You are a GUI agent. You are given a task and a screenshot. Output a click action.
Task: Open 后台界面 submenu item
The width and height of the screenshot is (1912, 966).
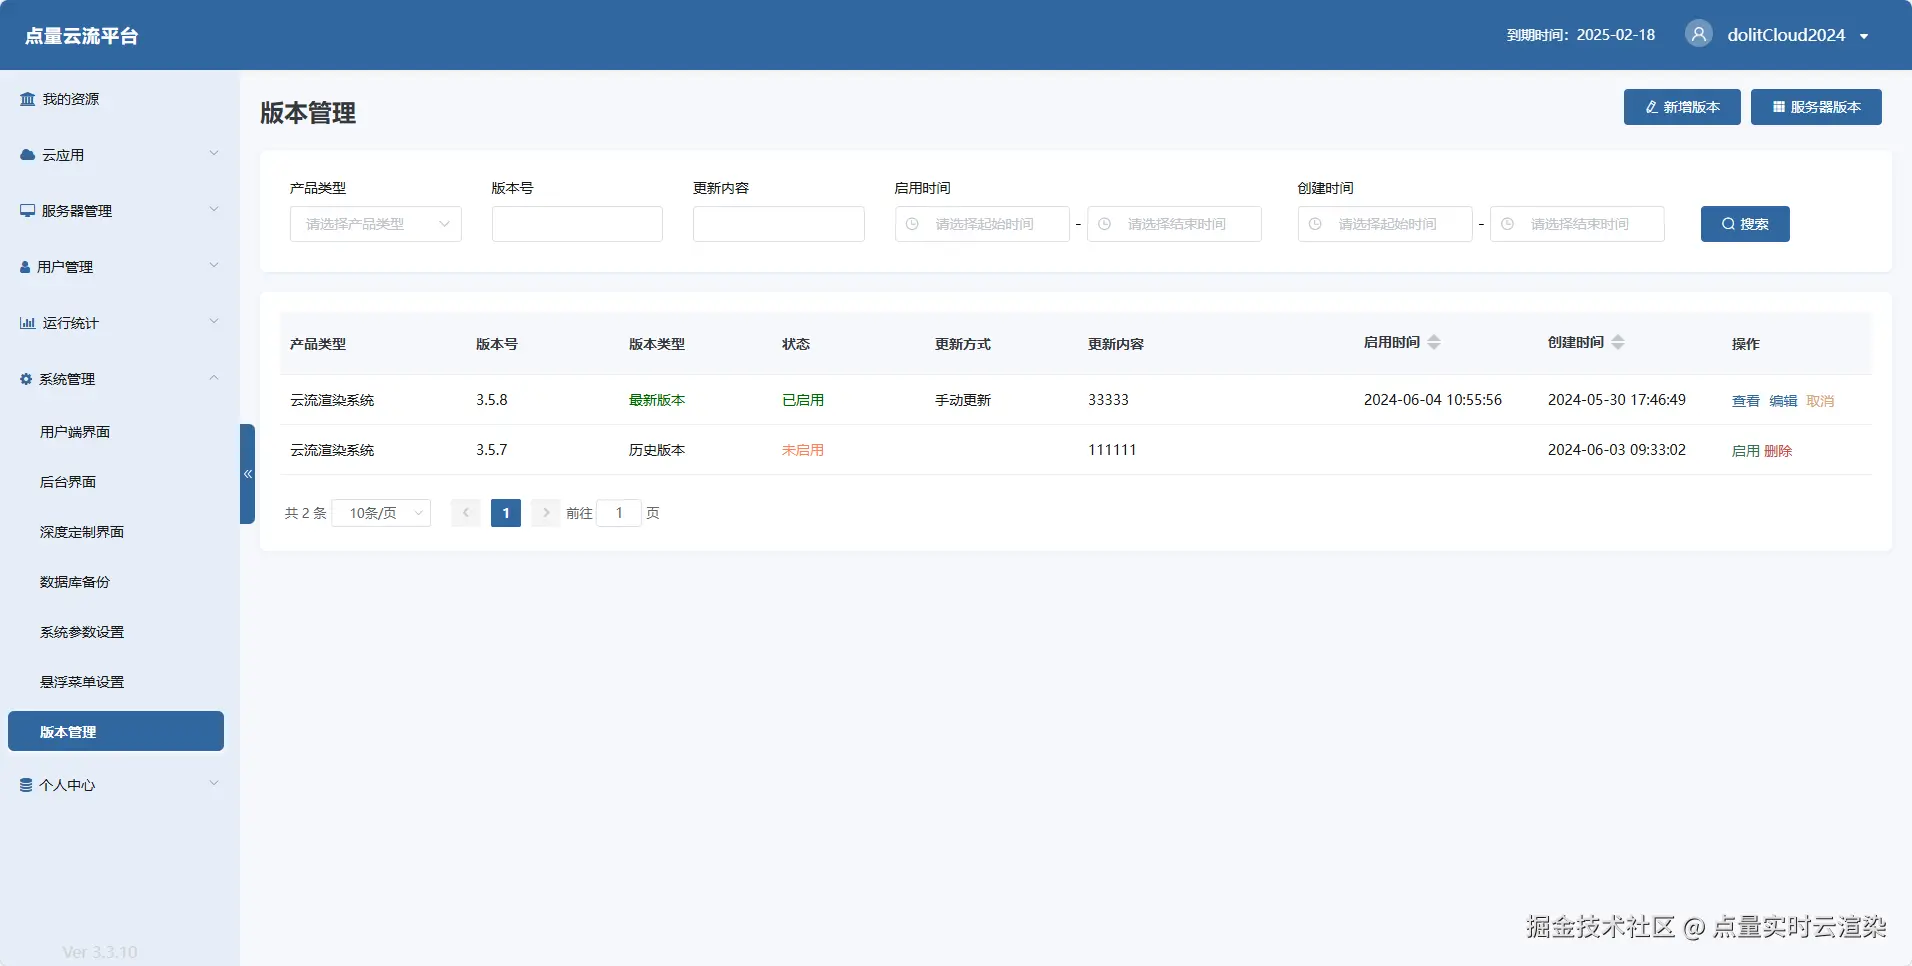tap(68, 482)
